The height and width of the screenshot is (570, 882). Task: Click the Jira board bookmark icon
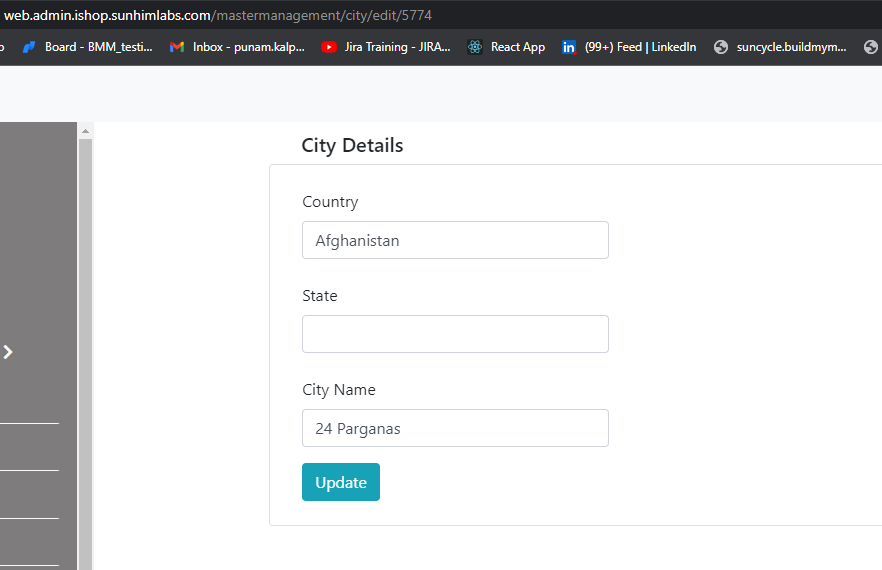[x=29, y=47]
